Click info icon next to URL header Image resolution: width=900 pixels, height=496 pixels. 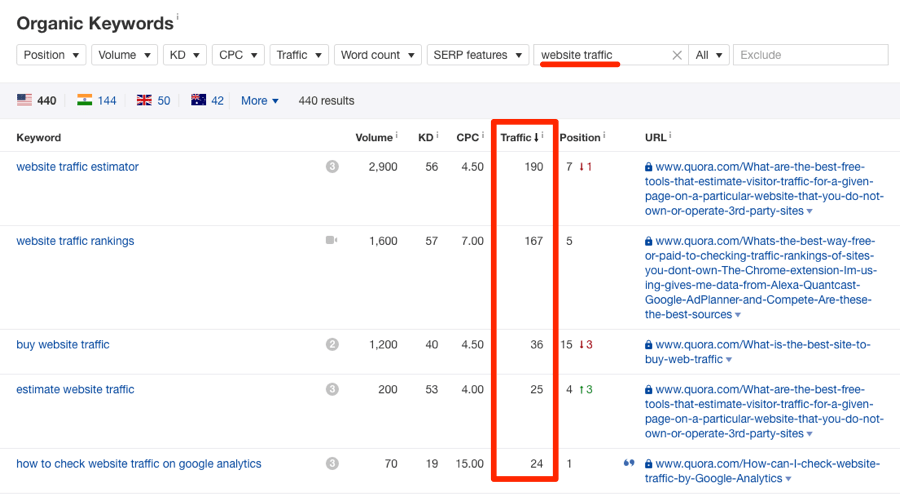click(x=670, y=135)
